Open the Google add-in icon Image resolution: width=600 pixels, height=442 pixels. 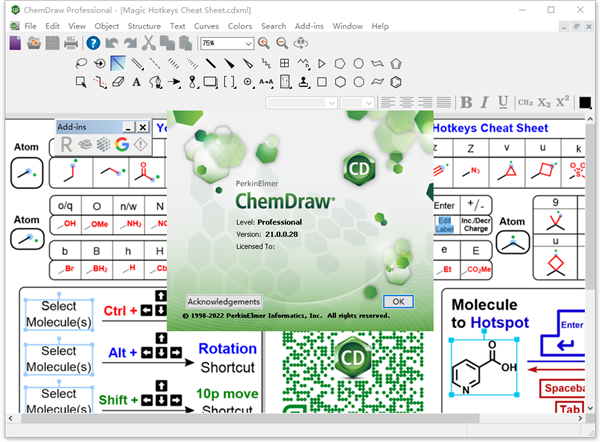point(122,144)
